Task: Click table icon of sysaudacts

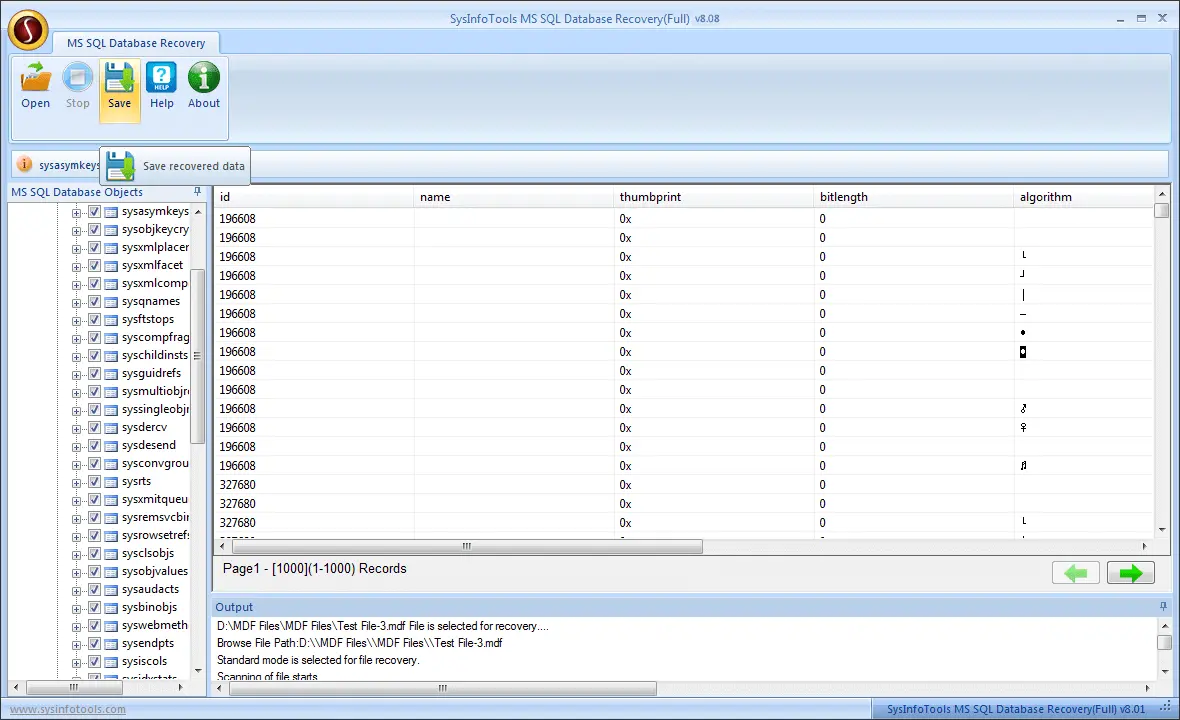Action: 111,591
